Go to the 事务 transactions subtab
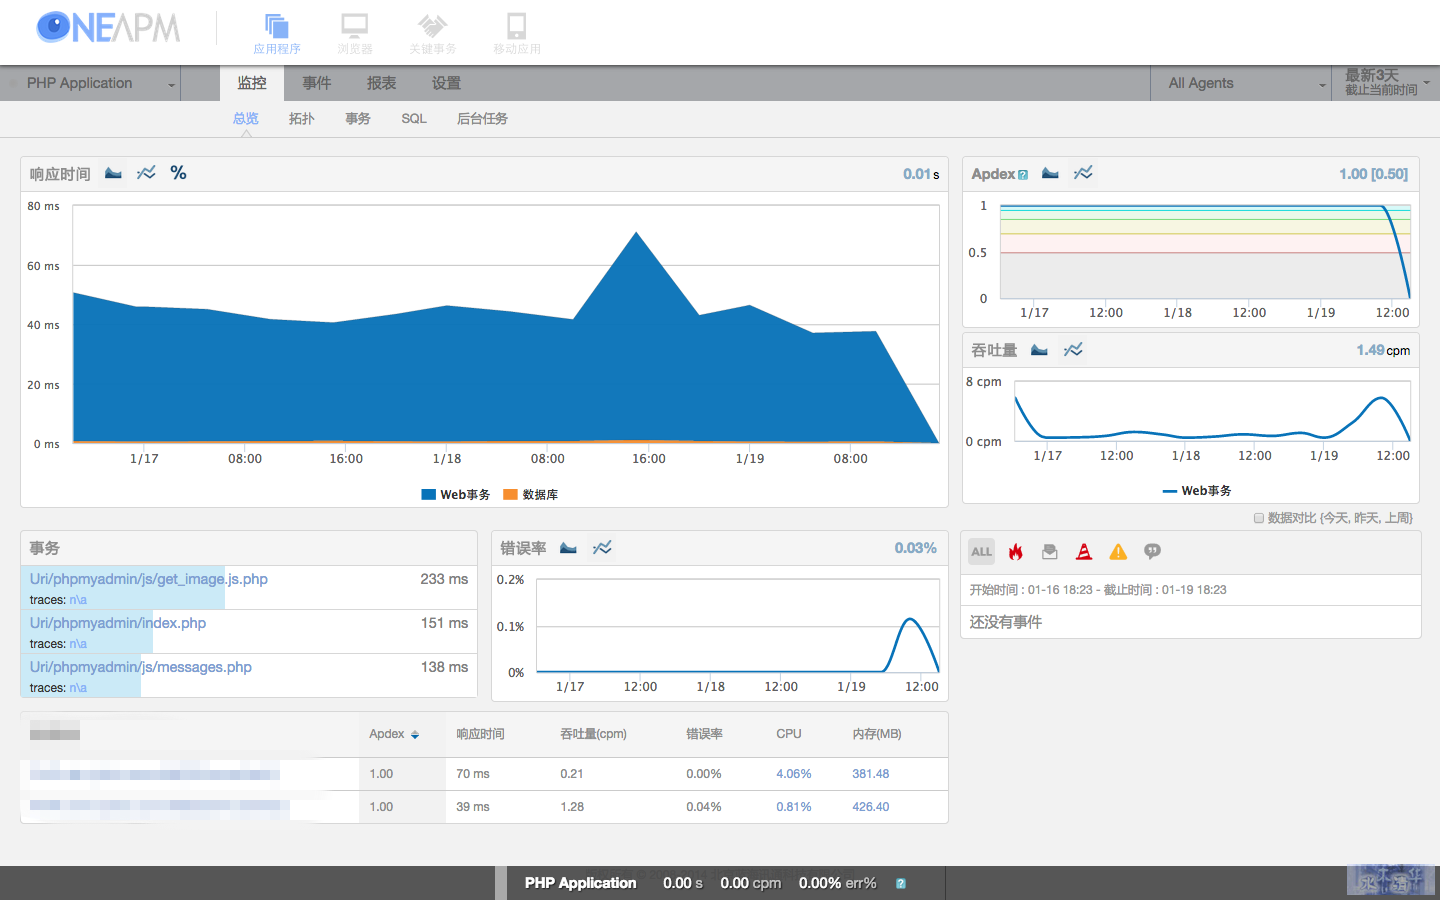The width and height of the screenshot is (1440, 900). click(358, 119)
